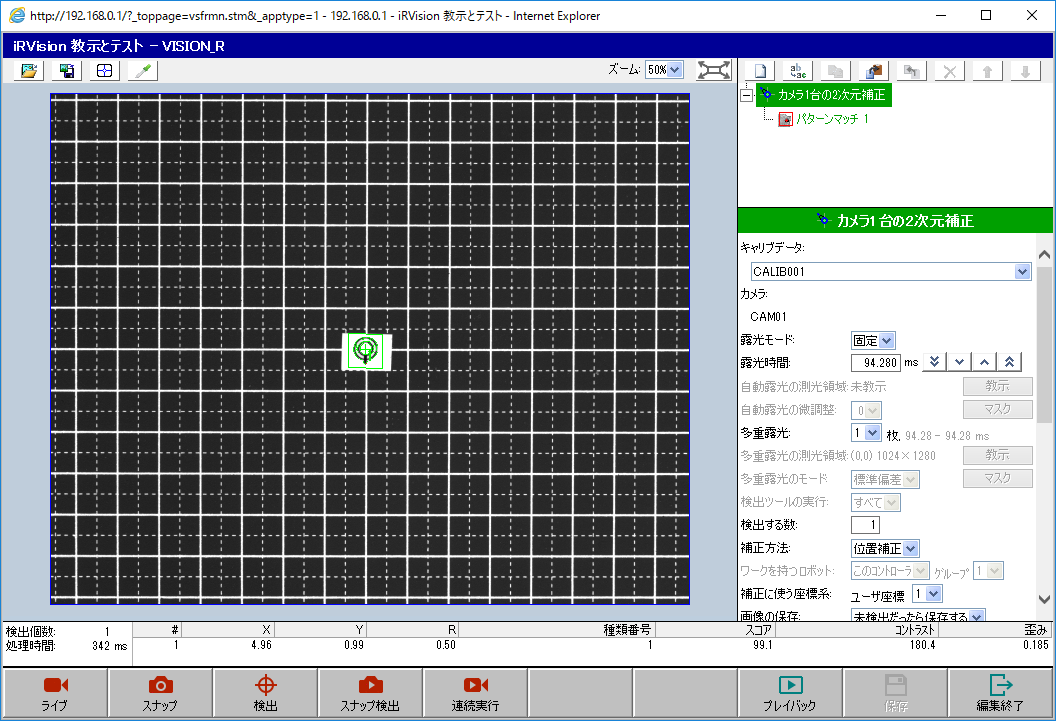
Task: Start 連続実行 continuous run
Action: click(x=475, y=693)
